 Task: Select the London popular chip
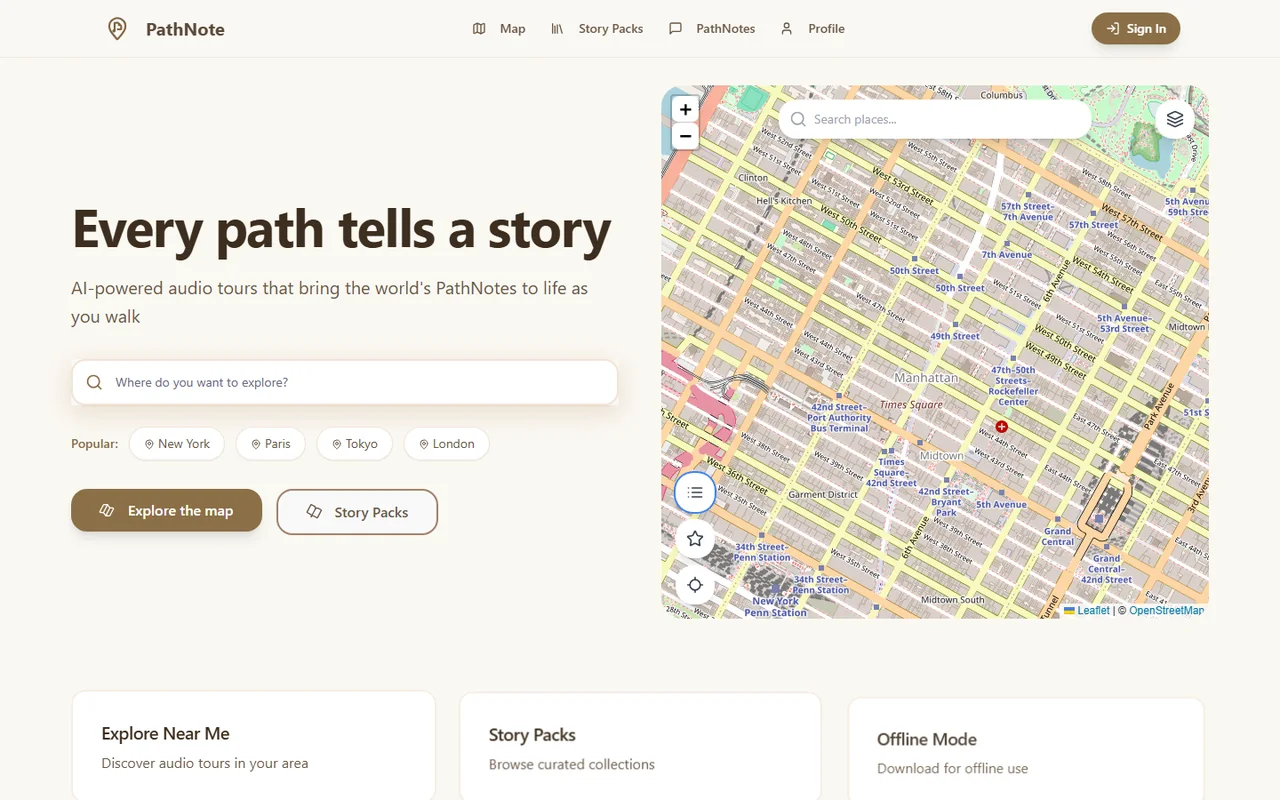[x=446, y=444]
